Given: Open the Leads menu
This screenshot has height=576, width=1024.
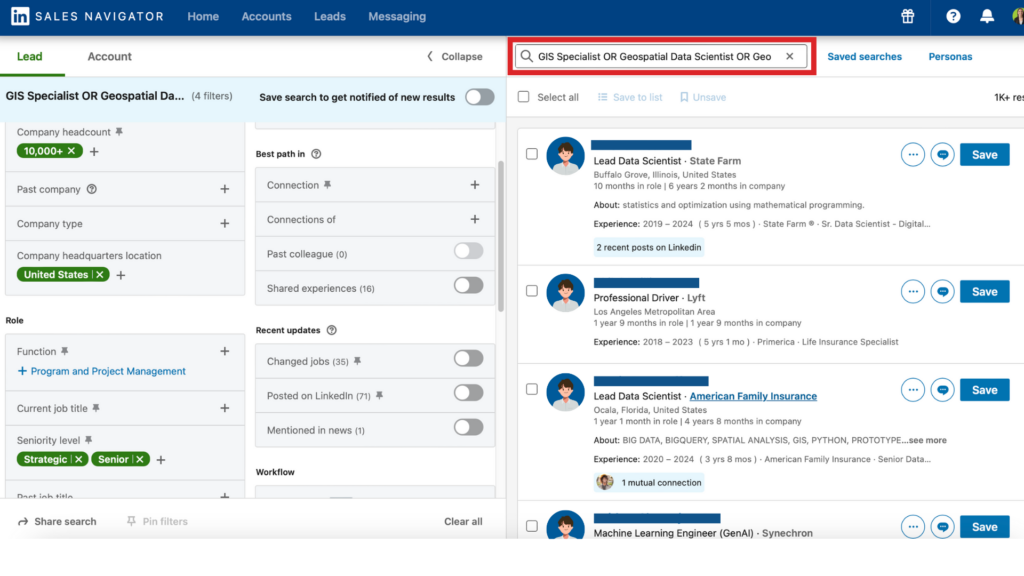Looking at the screenshot, I should coord(330,16).
